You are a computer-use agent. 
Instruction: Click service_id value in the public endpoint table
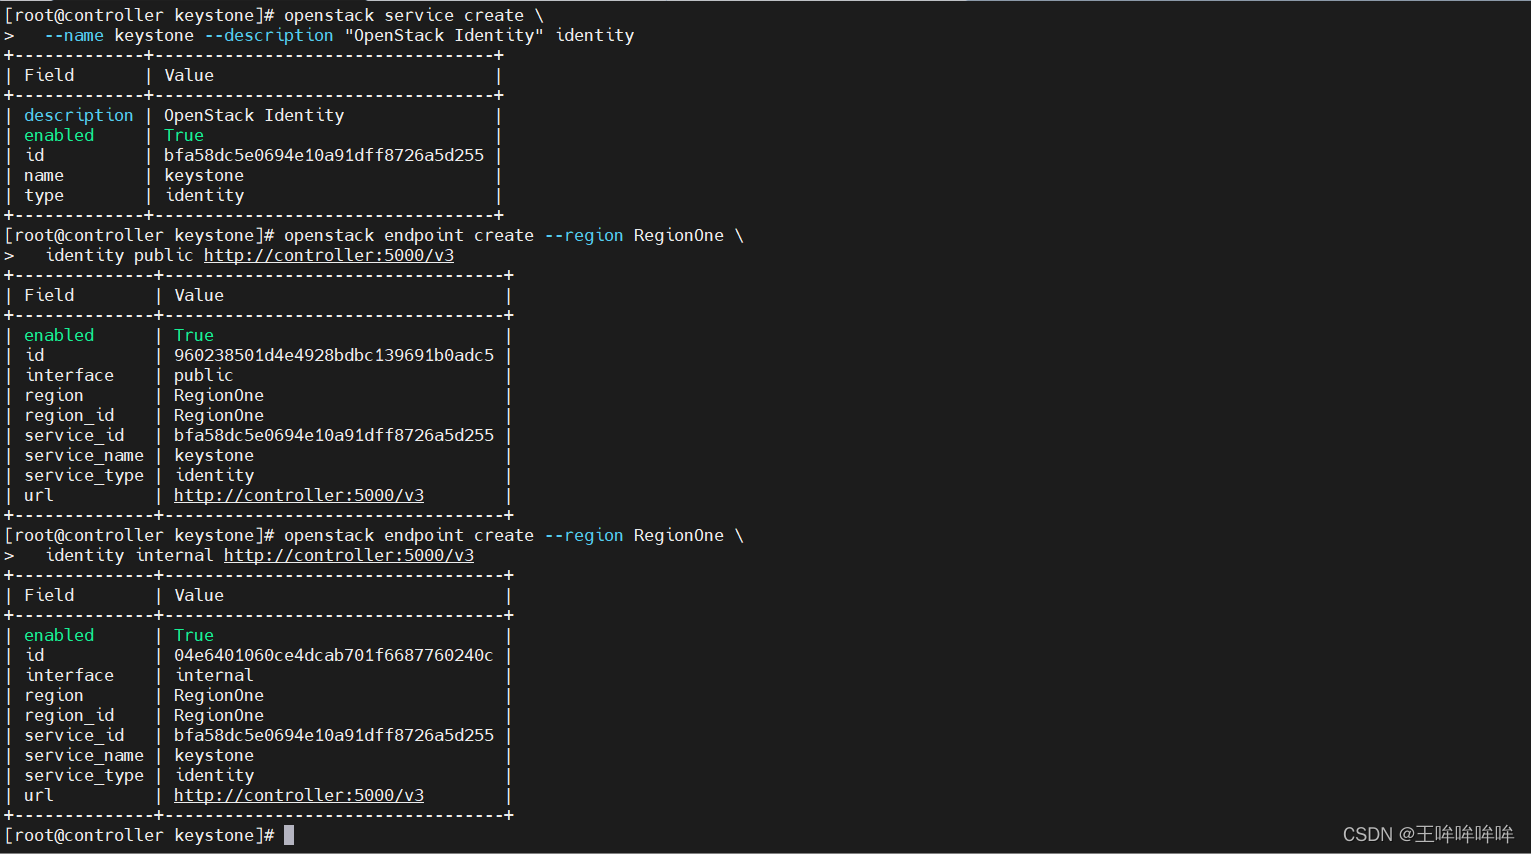tap(334, 435)
